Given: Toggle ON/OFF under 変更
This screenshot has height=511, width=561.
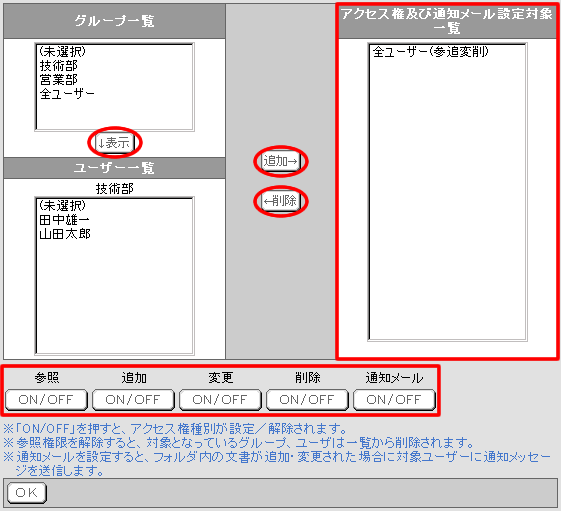Looking at the screenshot, I should point(220,399).
